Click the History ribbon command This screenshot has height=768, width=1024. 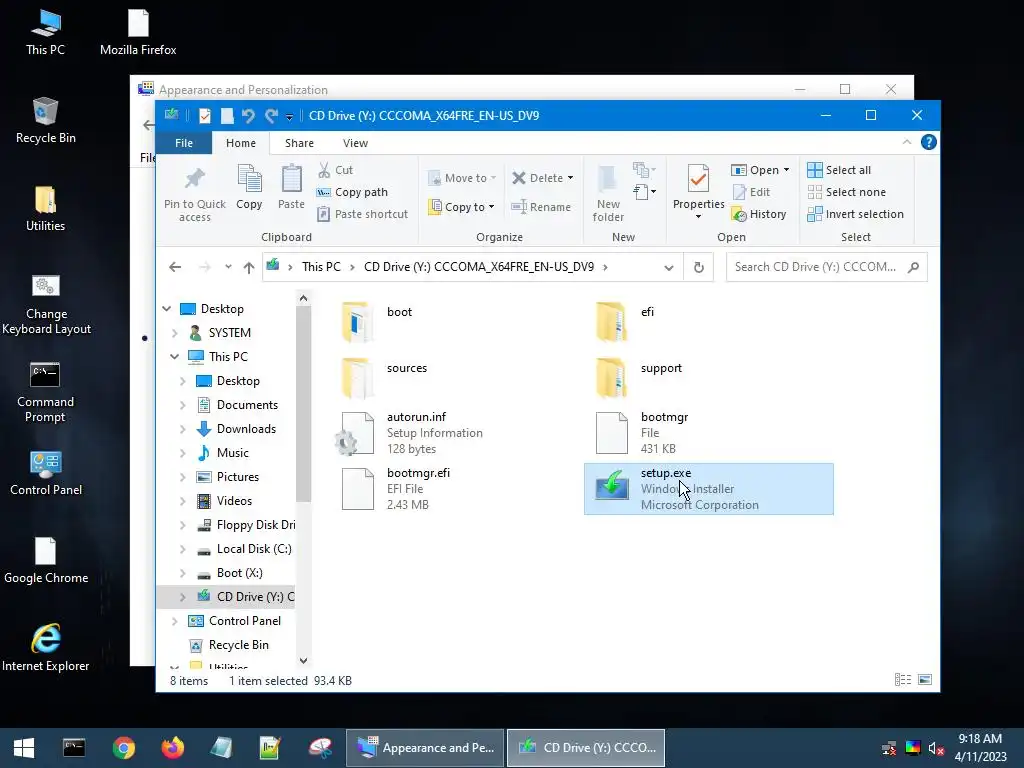pyautogui.click(x=759, y=214)
